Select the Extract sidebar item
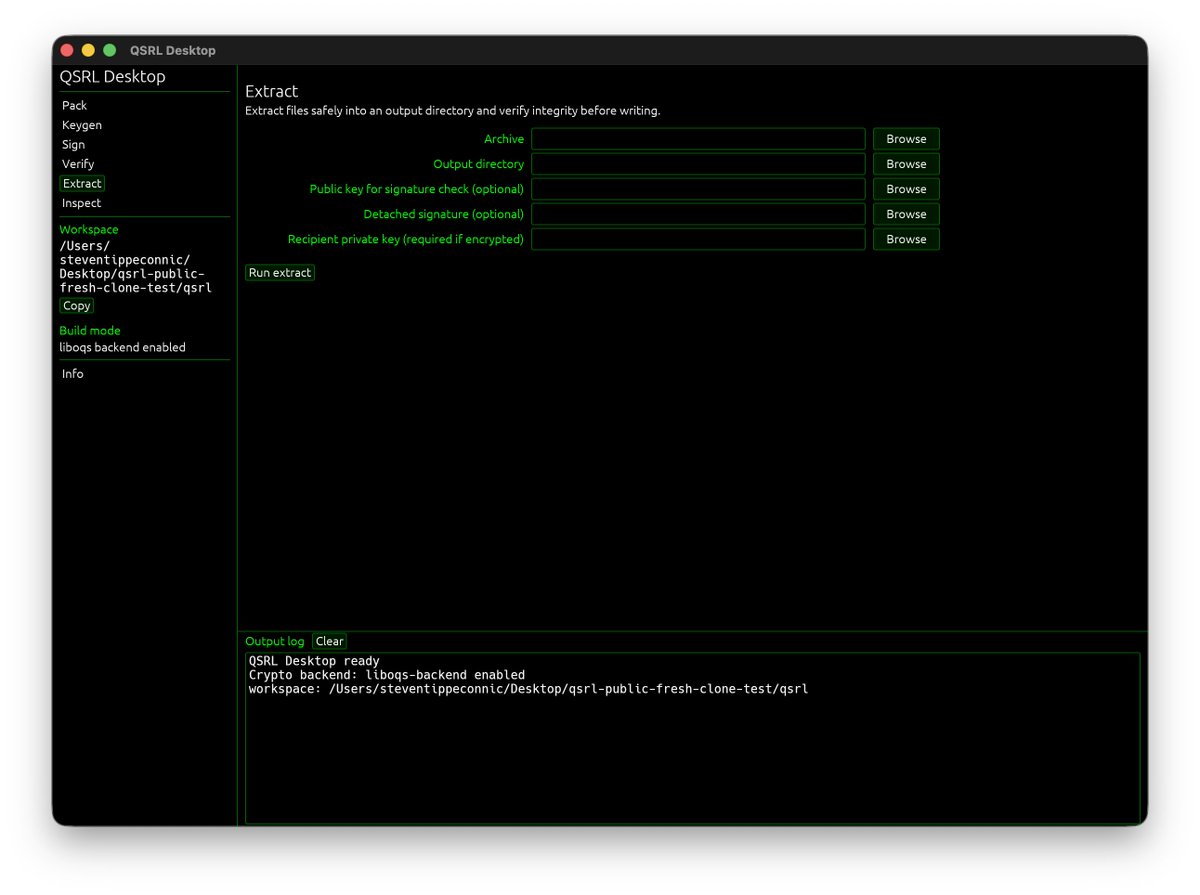 [x=82, y=183]
